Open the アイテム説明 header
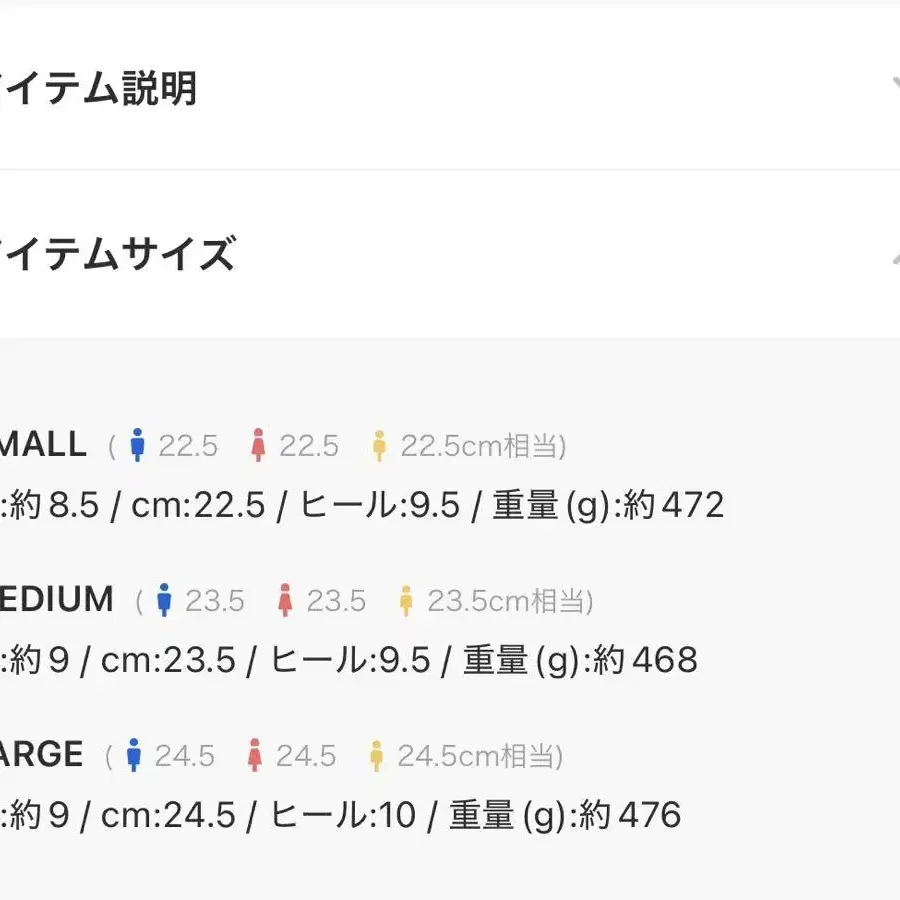The width and height of the screenshot is (900, 900). pyautogui.click(x=98, y=88)
